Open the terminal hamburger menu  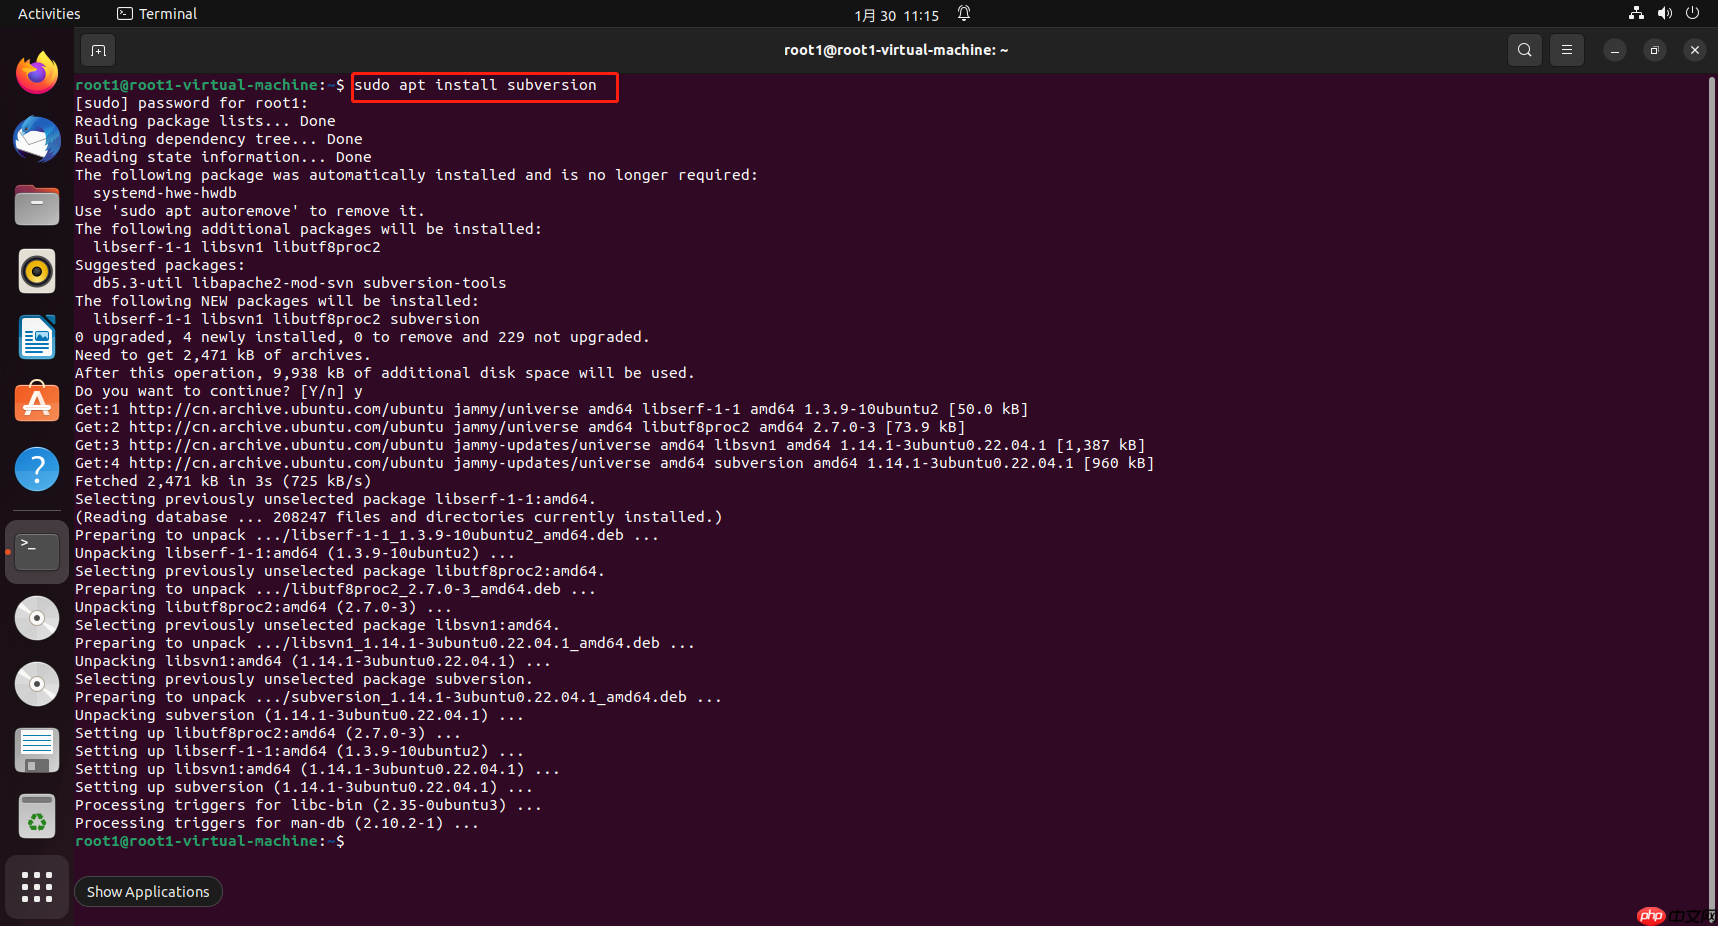[x=1567, y=50]
